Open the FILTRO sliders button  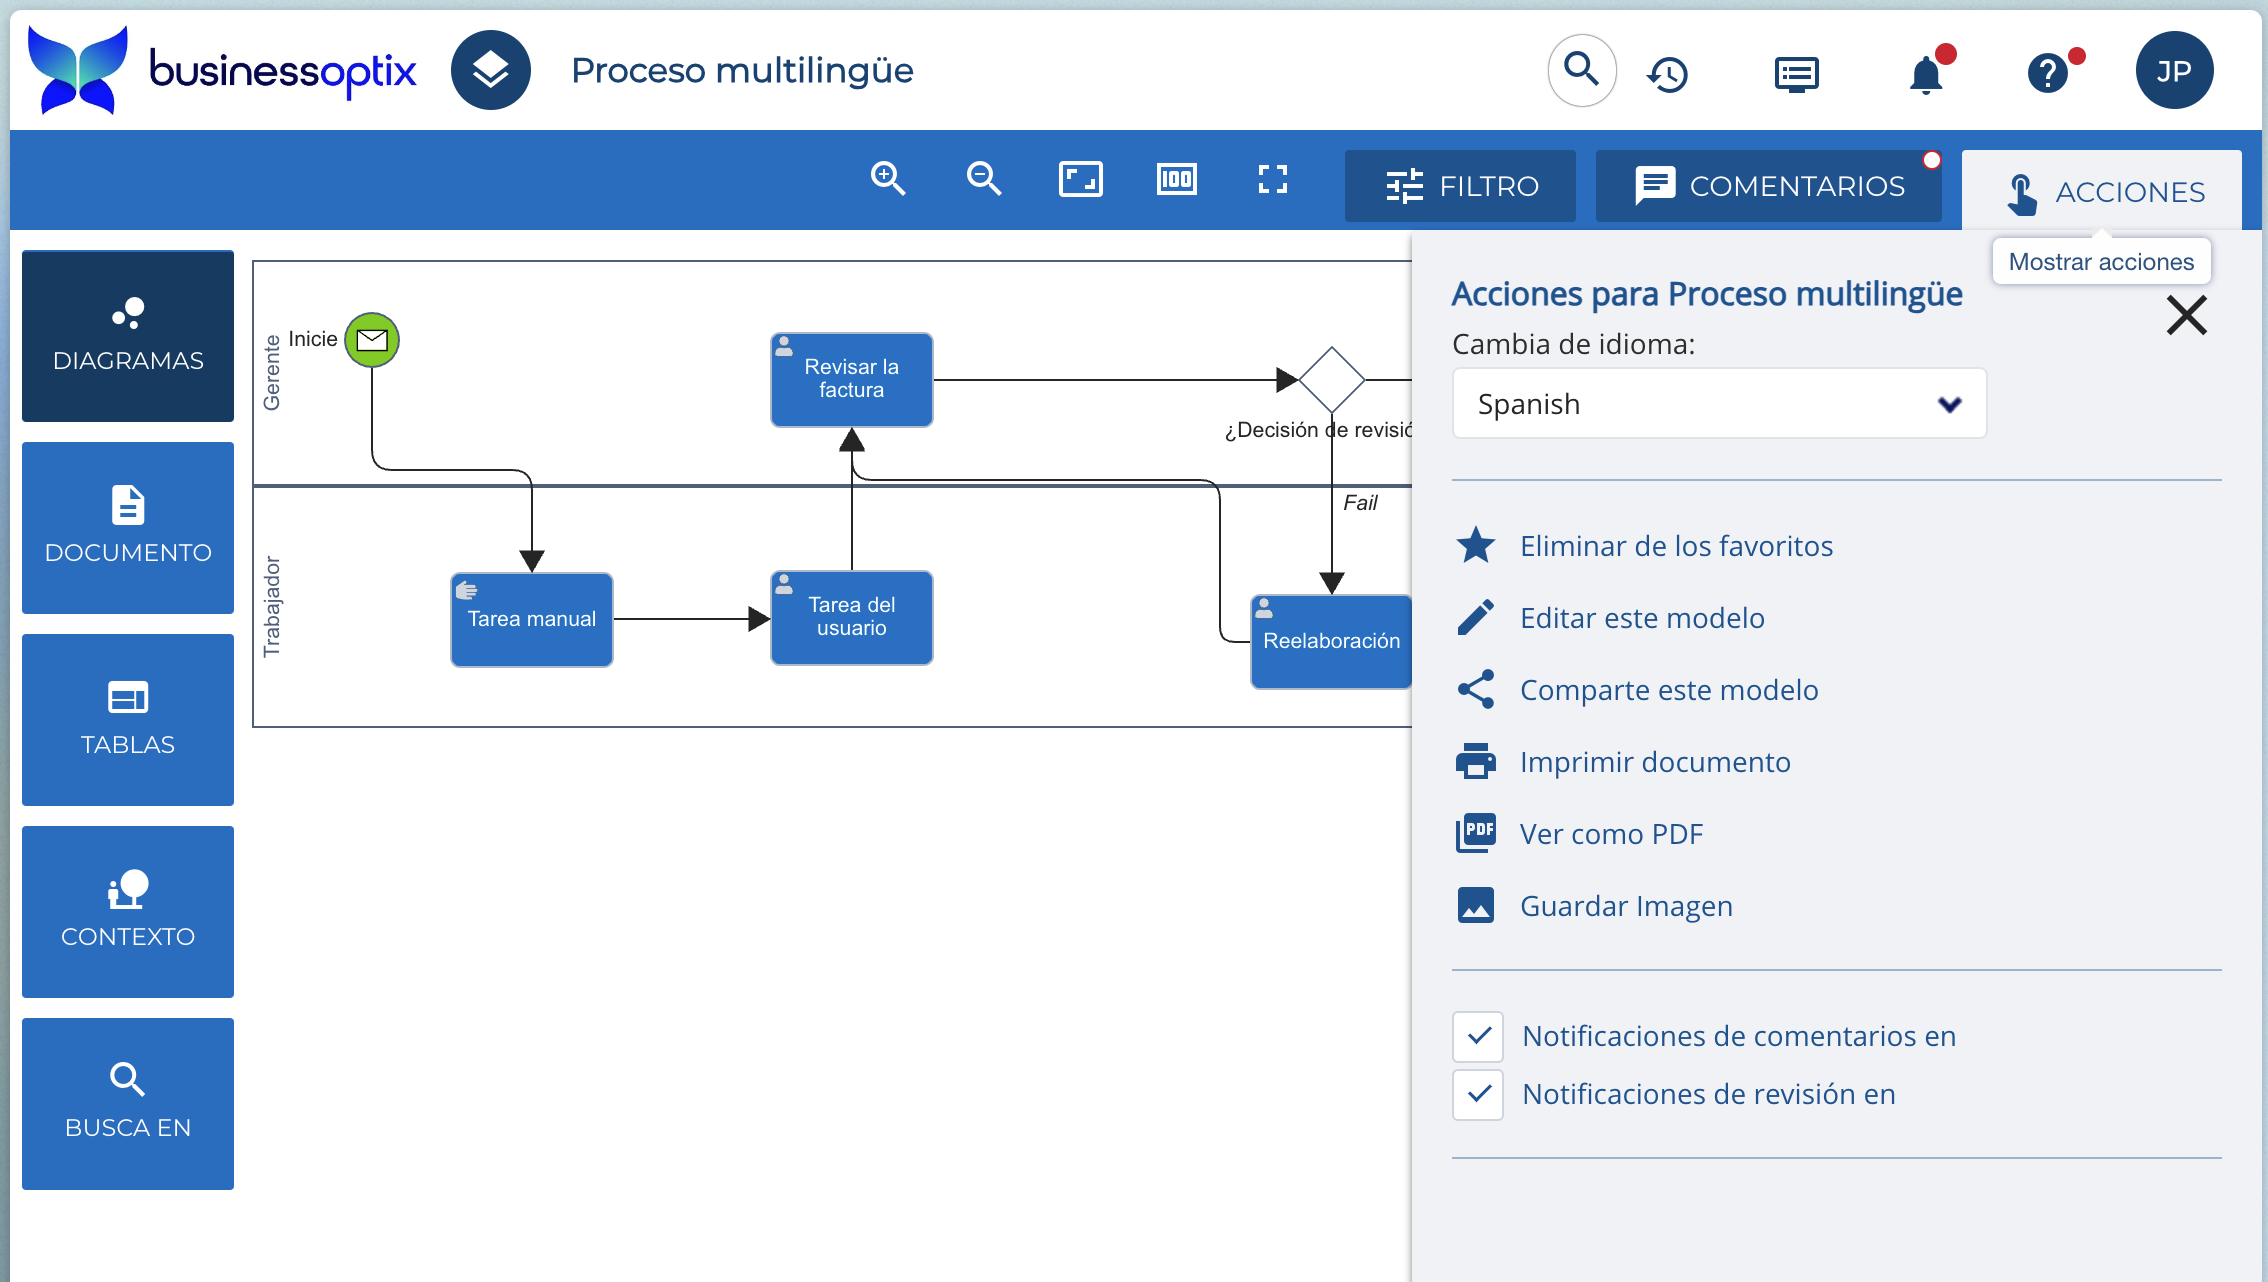pyautogui.click(x=1460, y=186)
